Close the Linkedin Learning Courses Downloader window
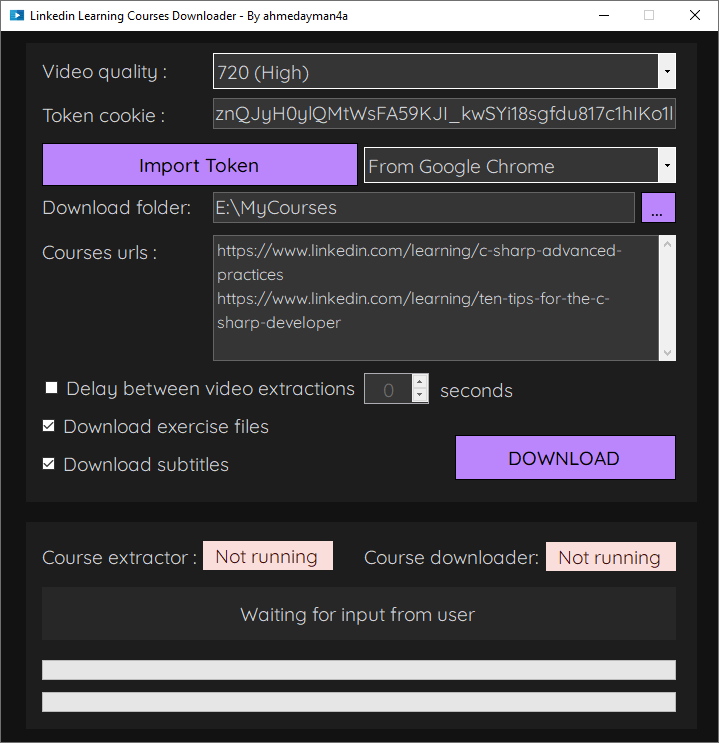 695,16
